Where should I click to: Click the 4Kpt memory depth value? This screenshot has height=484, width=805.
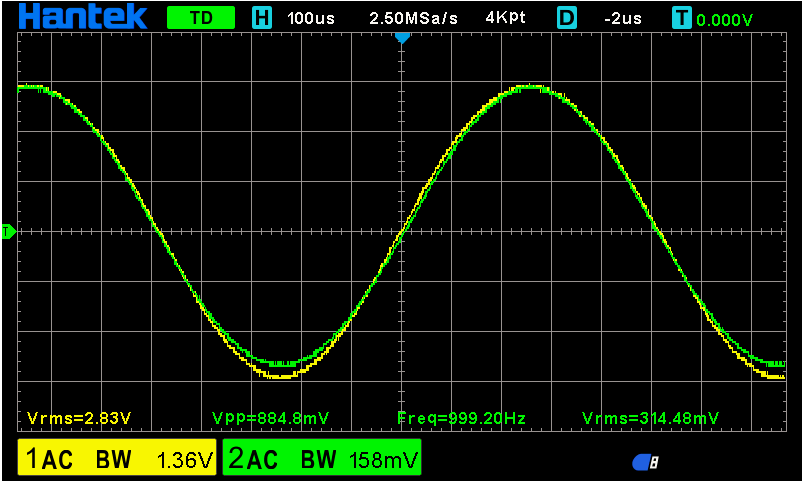tap(505, 18)
